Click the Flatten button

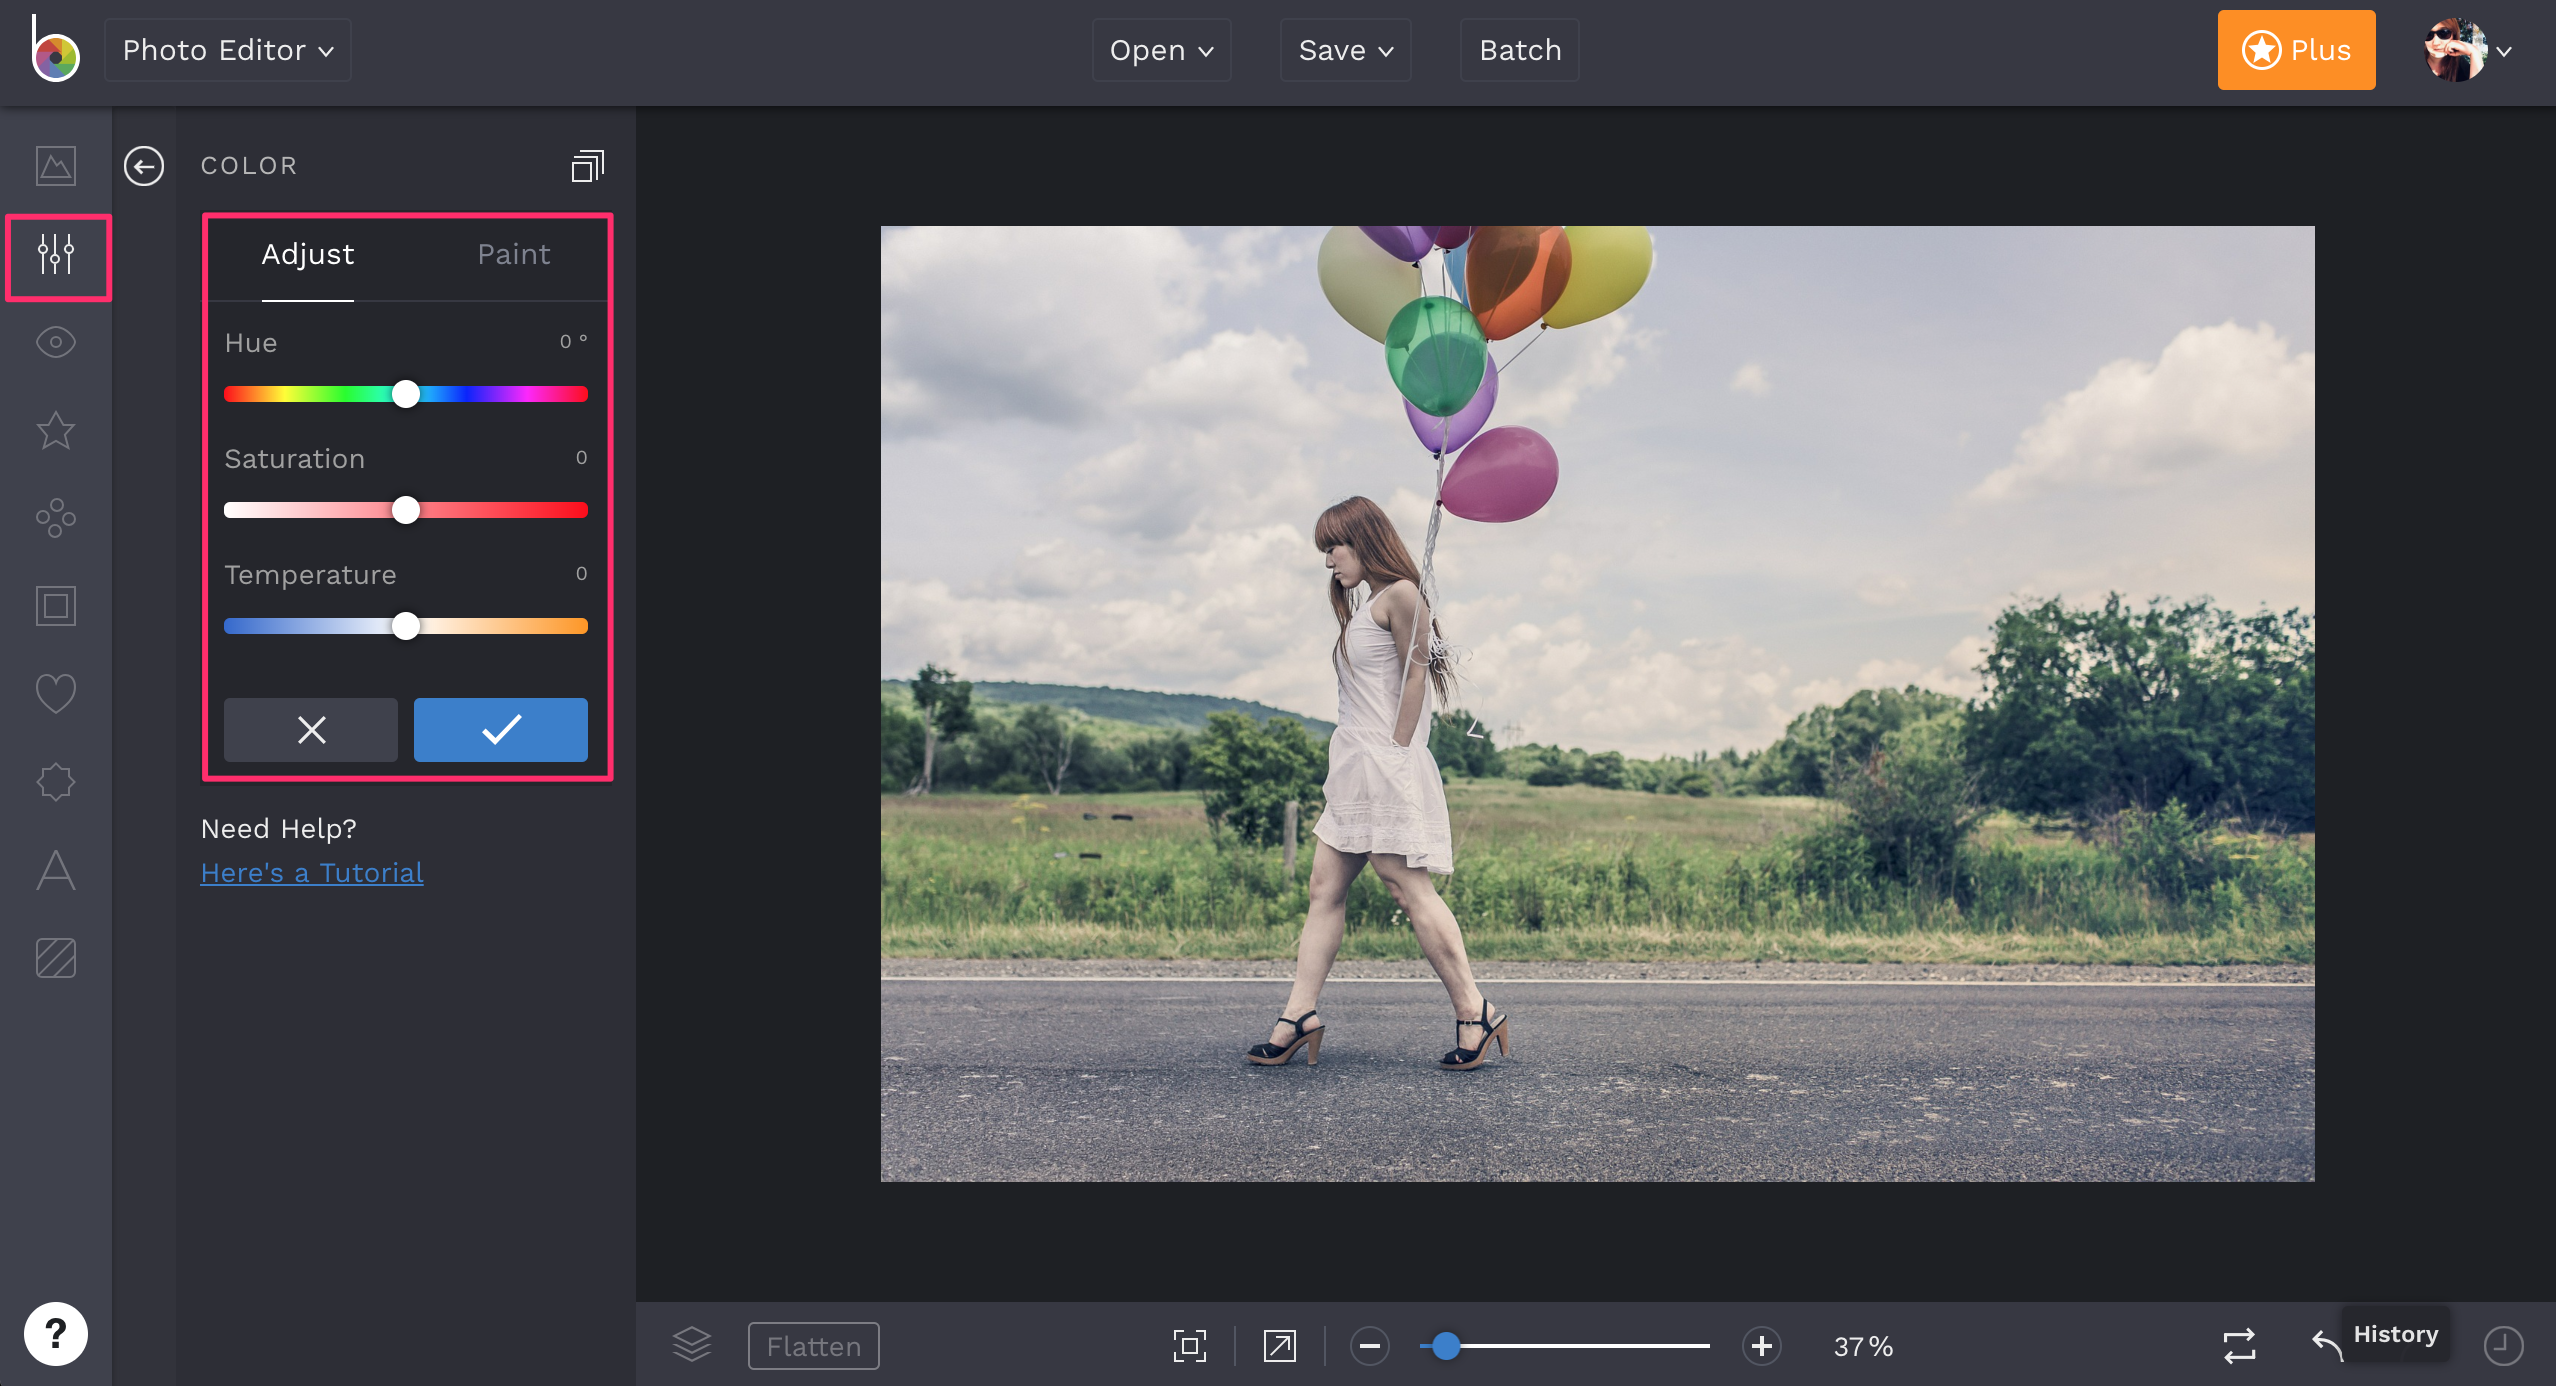(x=814, y=1346)
